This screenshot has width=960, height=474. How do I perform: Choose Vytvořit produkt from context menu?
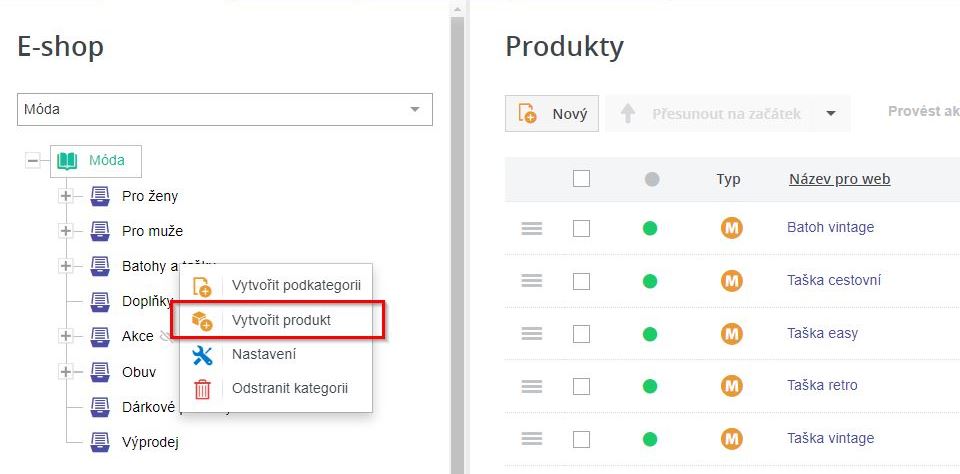[x=281, y=321]
